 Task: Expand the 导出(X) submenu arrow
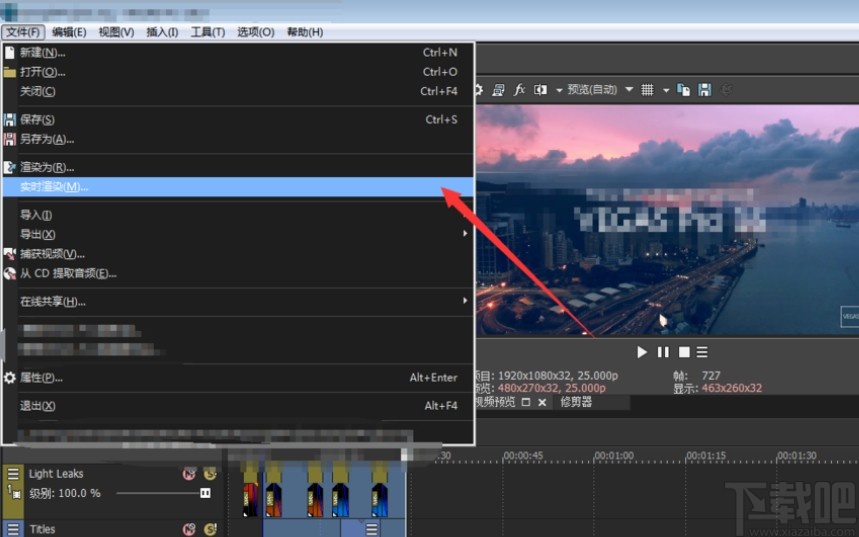click(465, 234)
